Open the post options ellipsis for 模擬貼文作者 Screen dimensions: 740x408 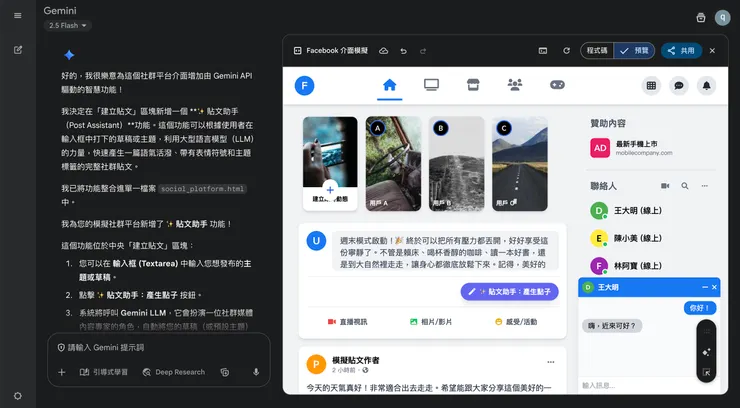[x=551, y=362]
